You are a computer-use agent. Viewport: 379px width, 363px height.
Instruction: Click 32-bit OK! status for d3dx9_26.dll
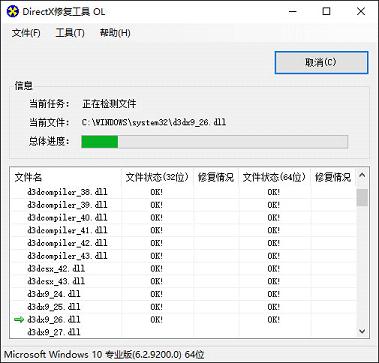click(x=157, y=320)
